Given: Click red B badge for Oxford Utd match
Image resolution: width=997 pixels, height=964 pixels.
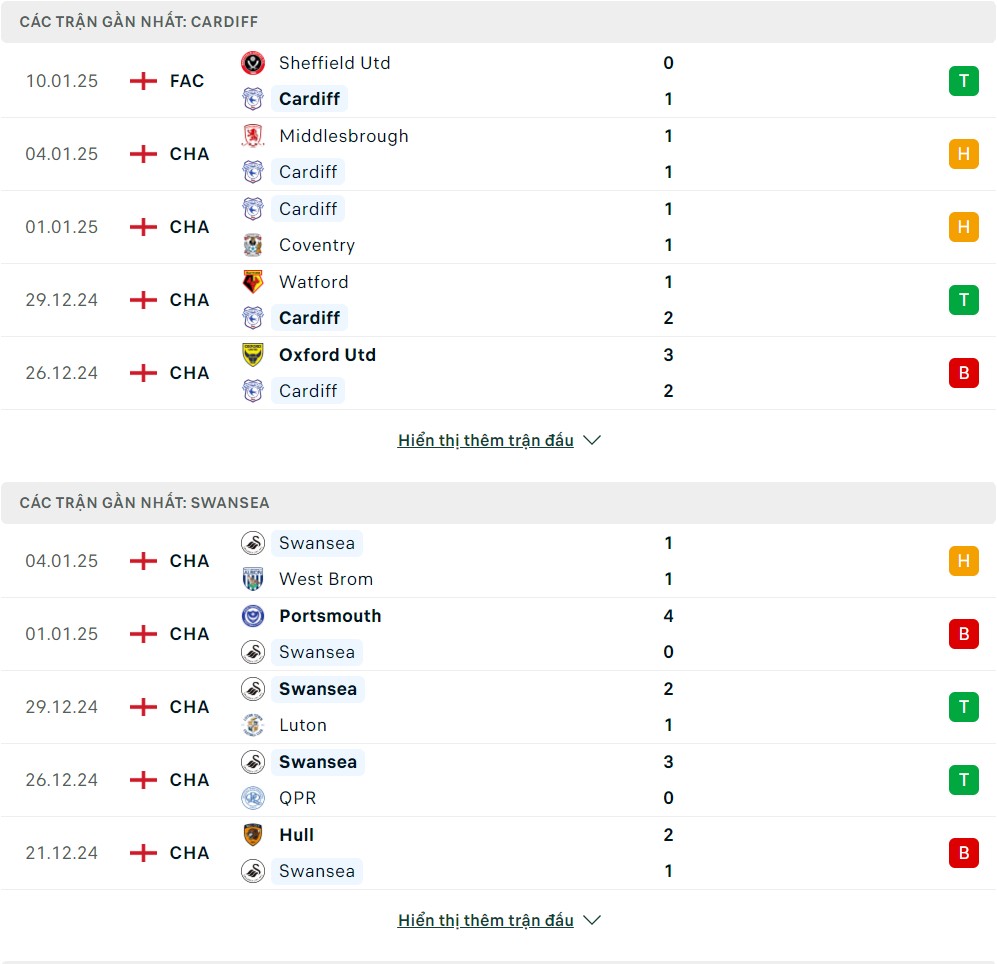Looking at the screenshot, I should pyautogui.click(x=963, y=373).
